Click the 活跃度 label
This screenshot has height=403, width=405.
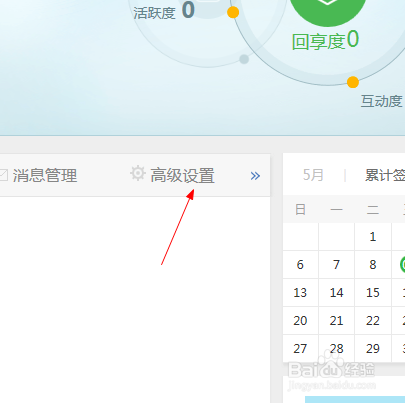pyautogui.click(x=154, y=13)
